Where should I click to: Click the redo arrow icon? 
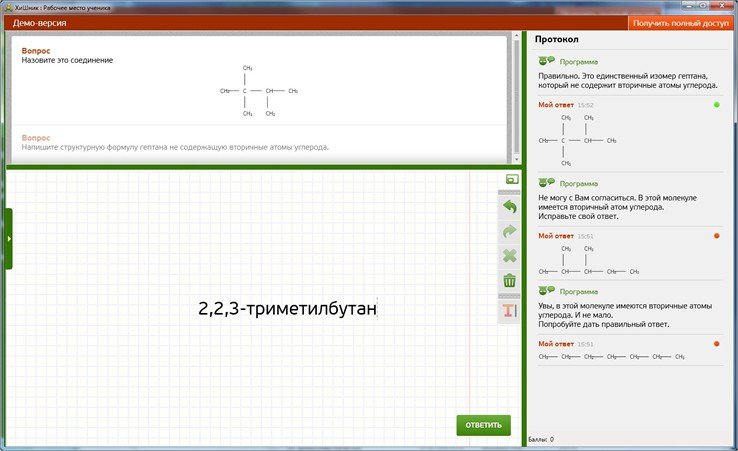[x=509, y=231]
